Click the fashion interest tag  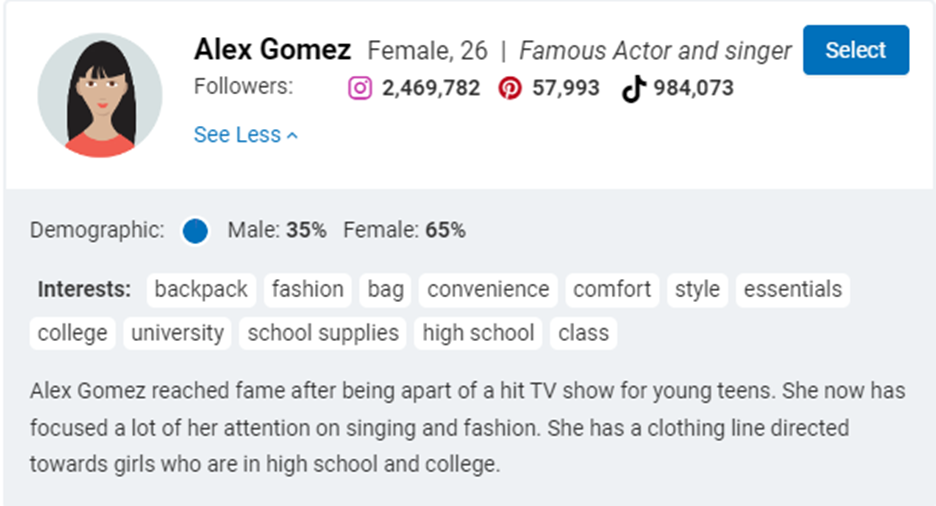(x=307, y=290)
